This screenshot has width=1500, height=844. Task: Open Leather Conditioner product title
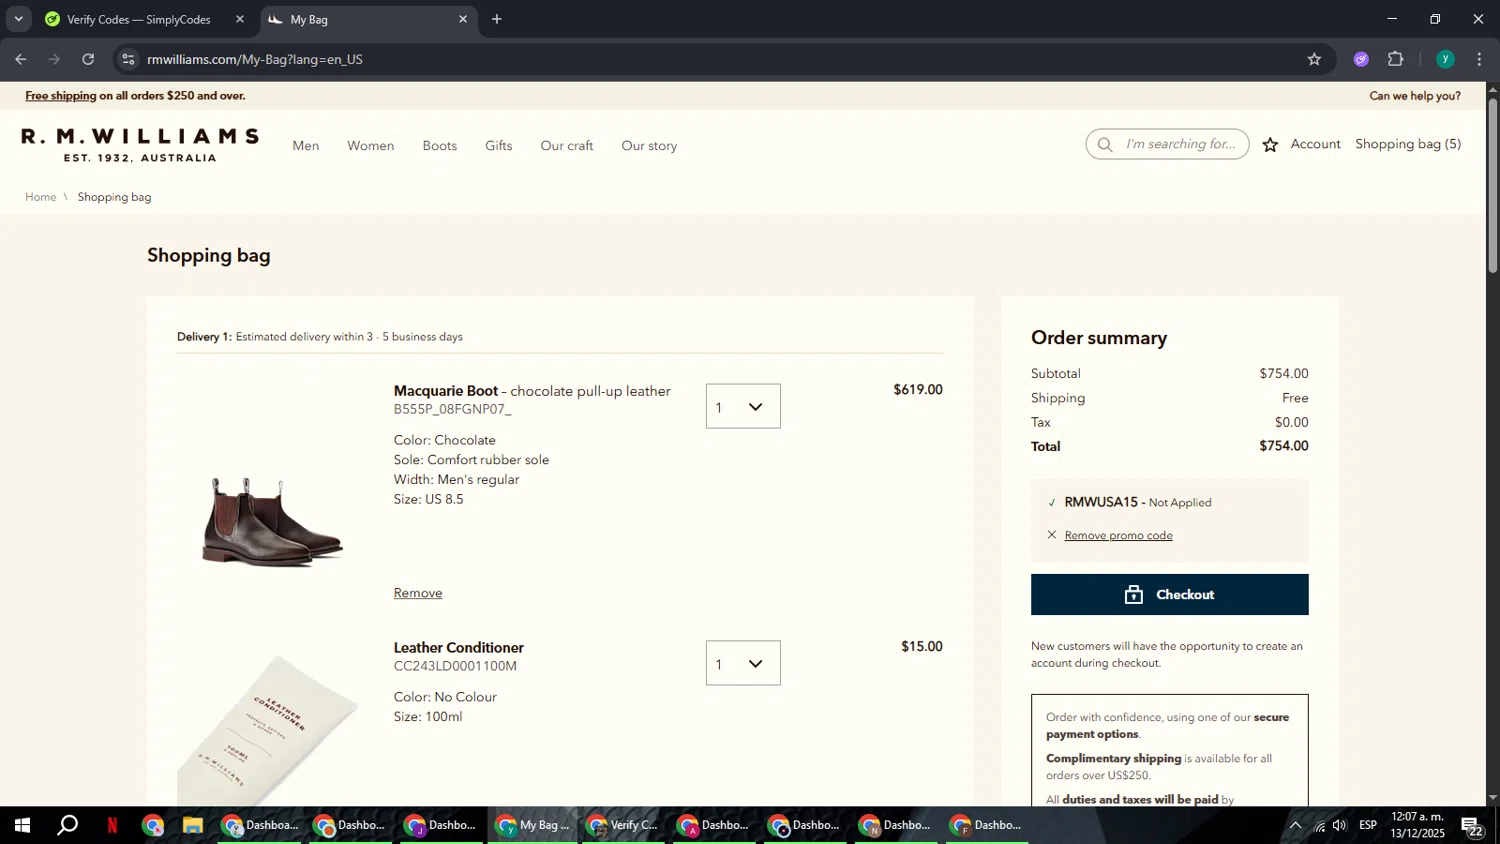coord(459,648)
